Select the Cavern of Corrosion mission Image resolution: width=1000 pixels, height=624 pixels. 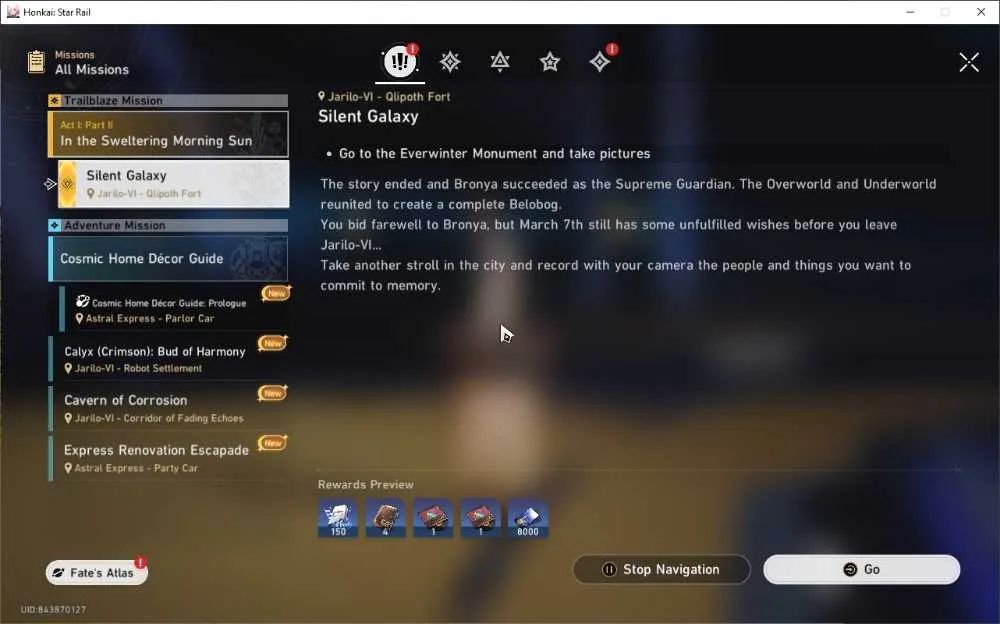click(x=168, y=408)
